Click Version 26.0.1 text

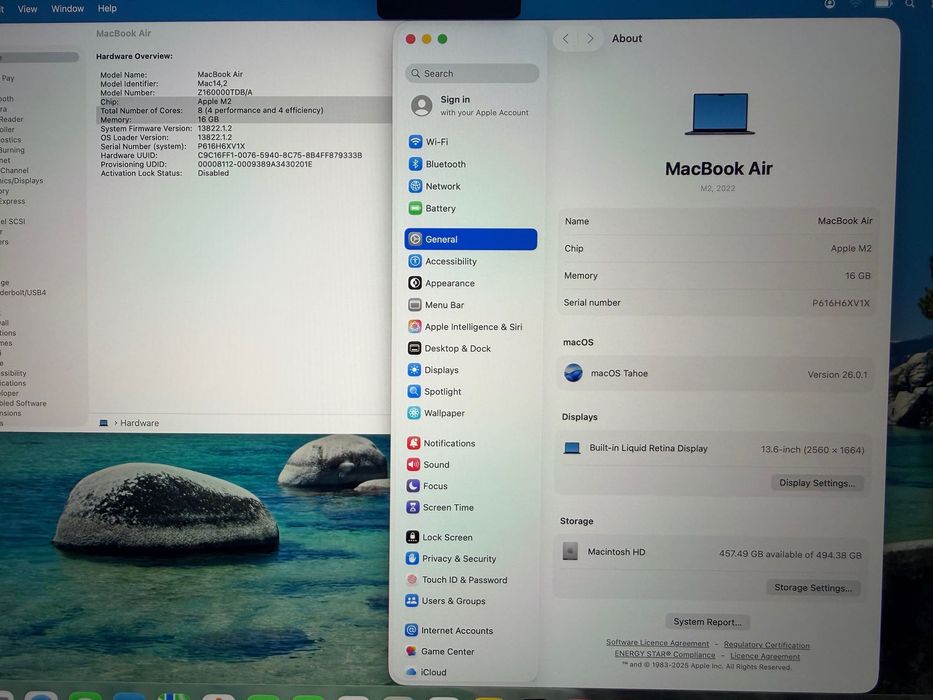(x=837, y=374)
